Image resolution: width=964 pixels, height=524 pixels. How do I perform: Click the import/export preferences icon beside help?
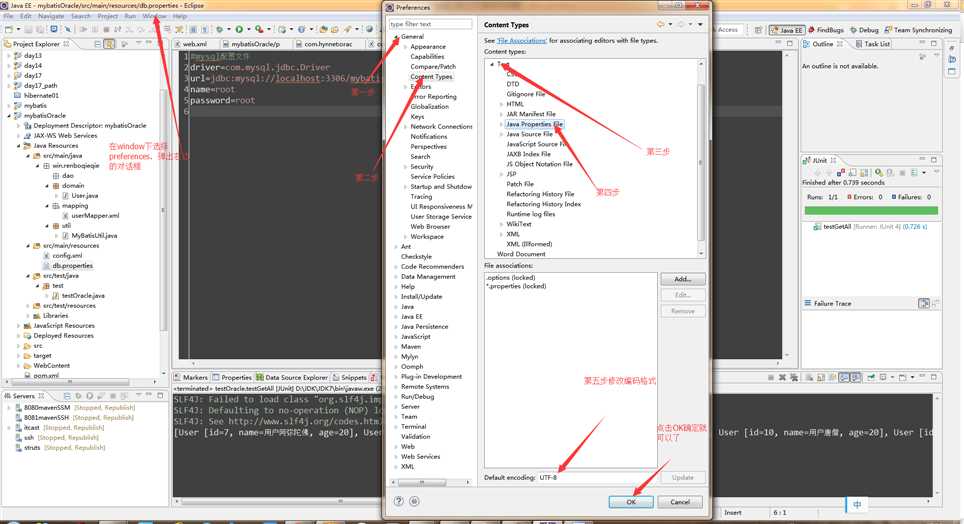tap(414, 501)
